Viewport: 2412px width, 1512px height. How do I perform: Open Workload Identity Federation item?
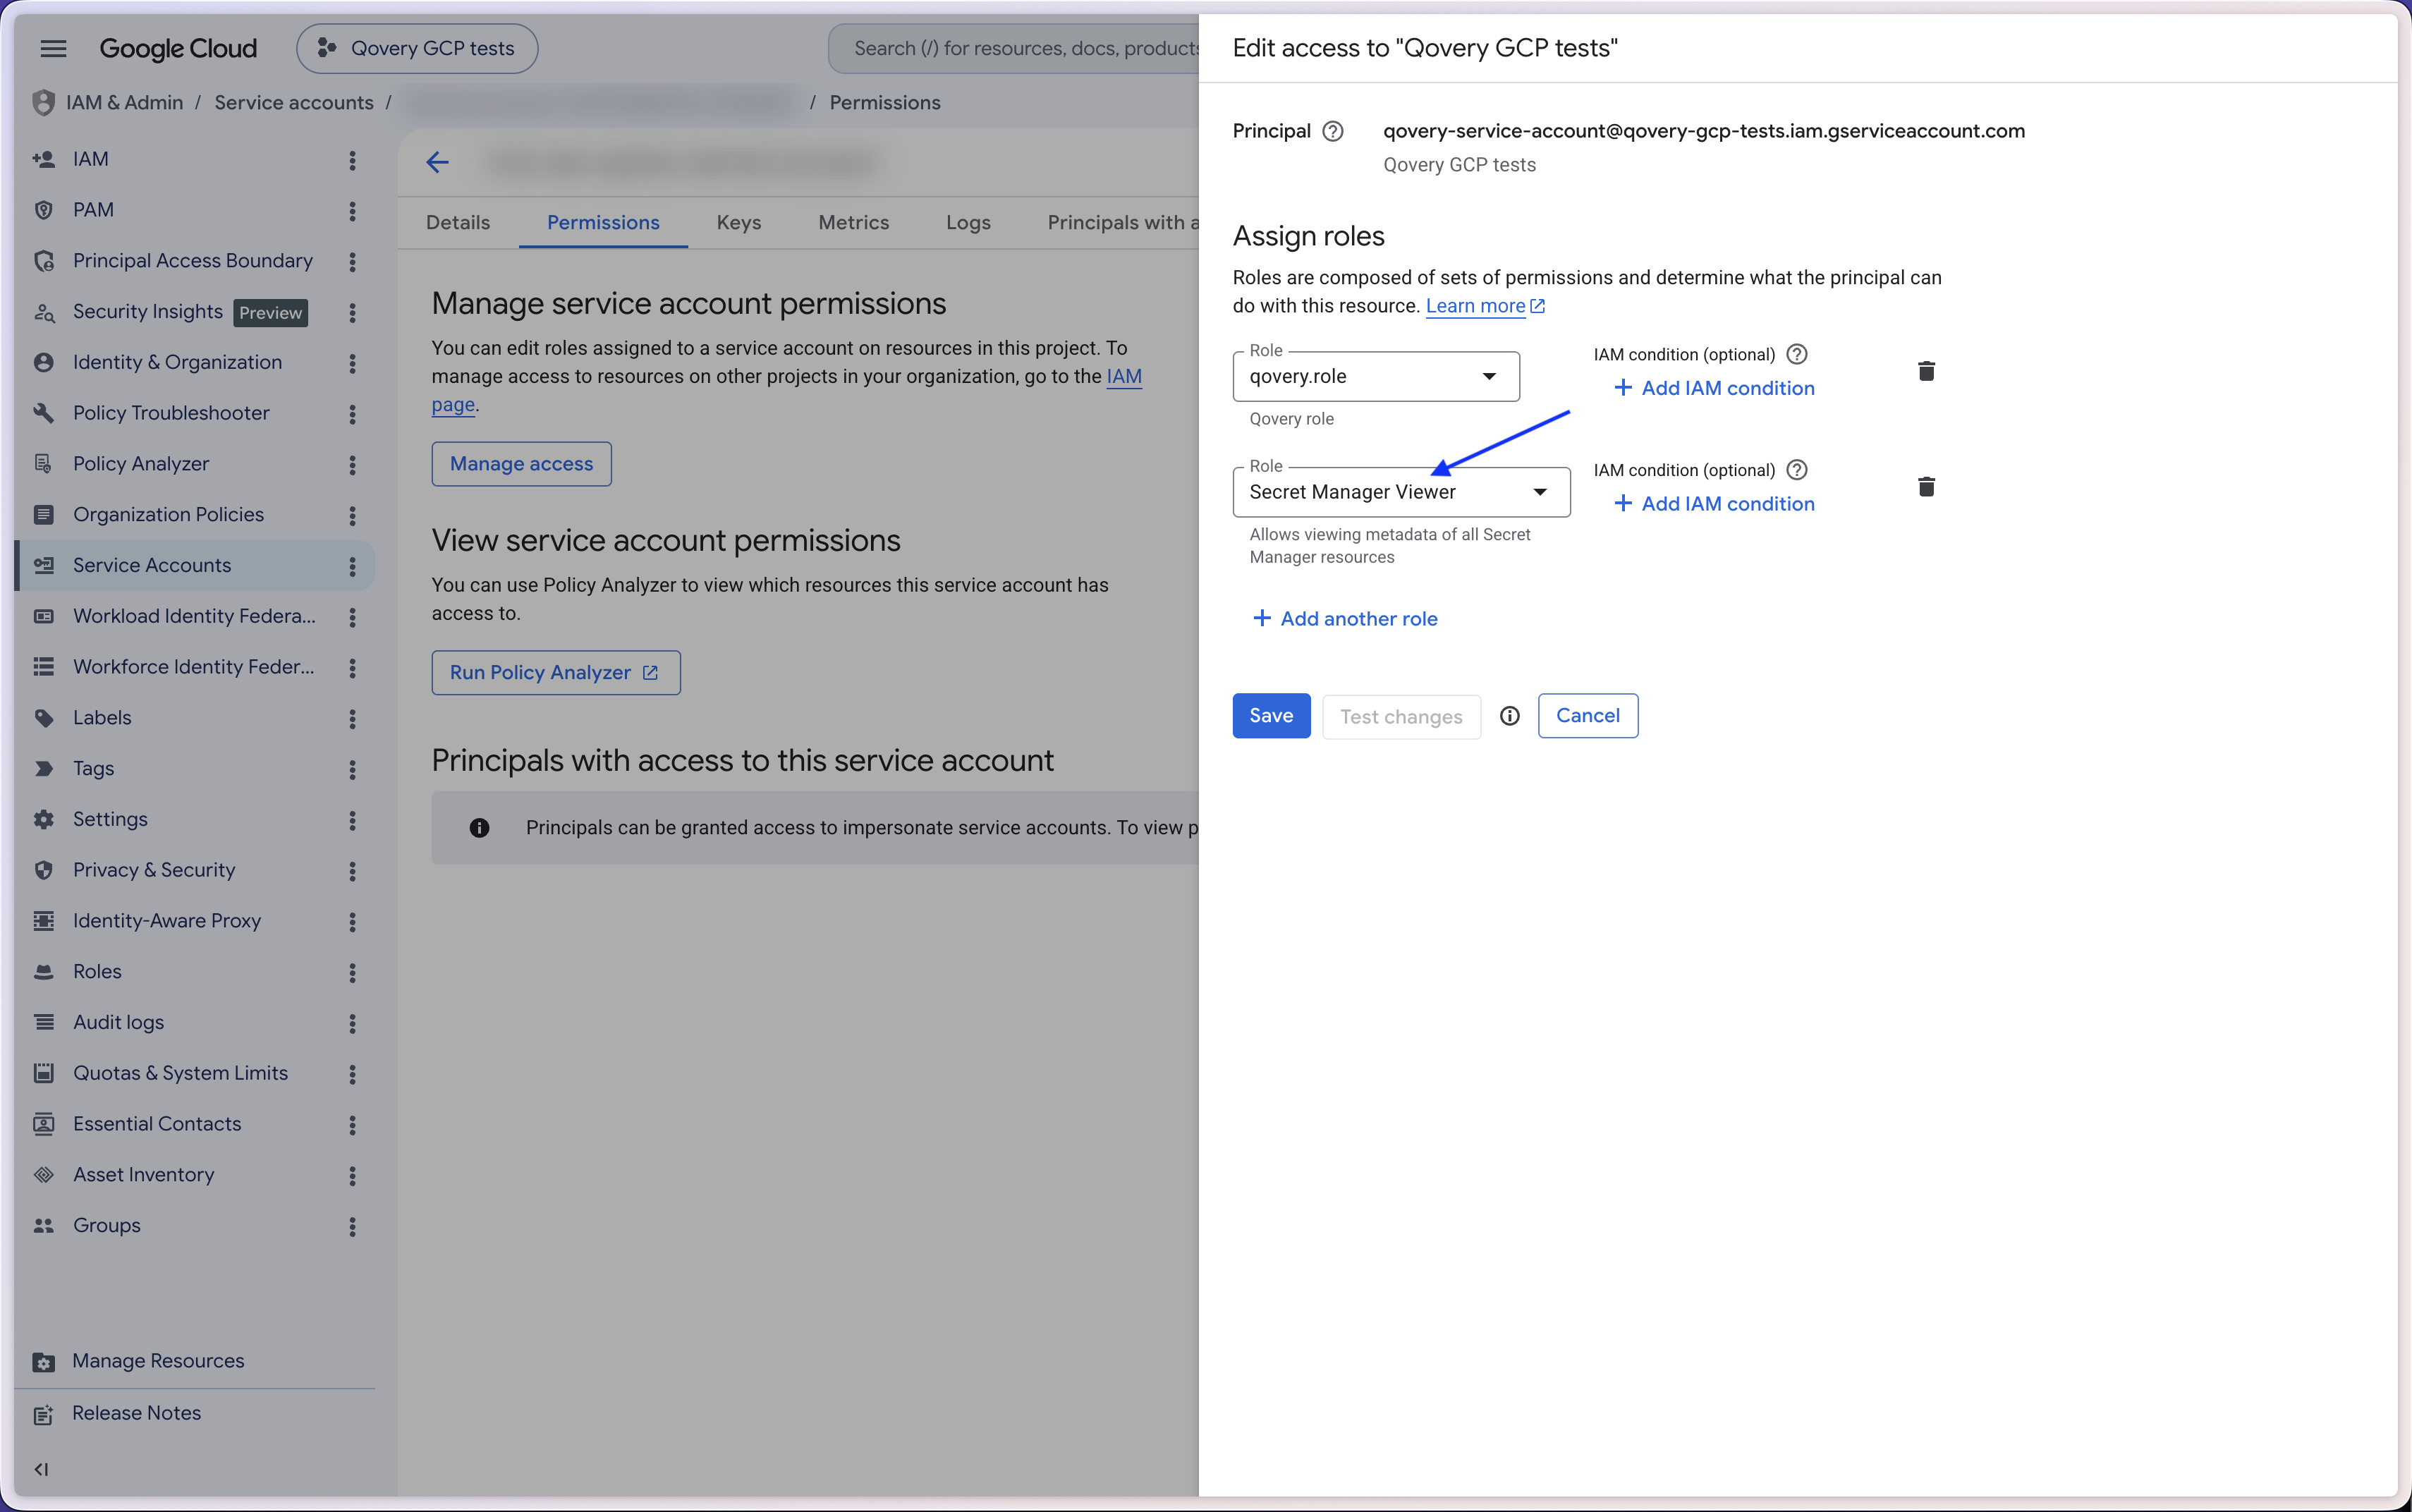(195, 616)
